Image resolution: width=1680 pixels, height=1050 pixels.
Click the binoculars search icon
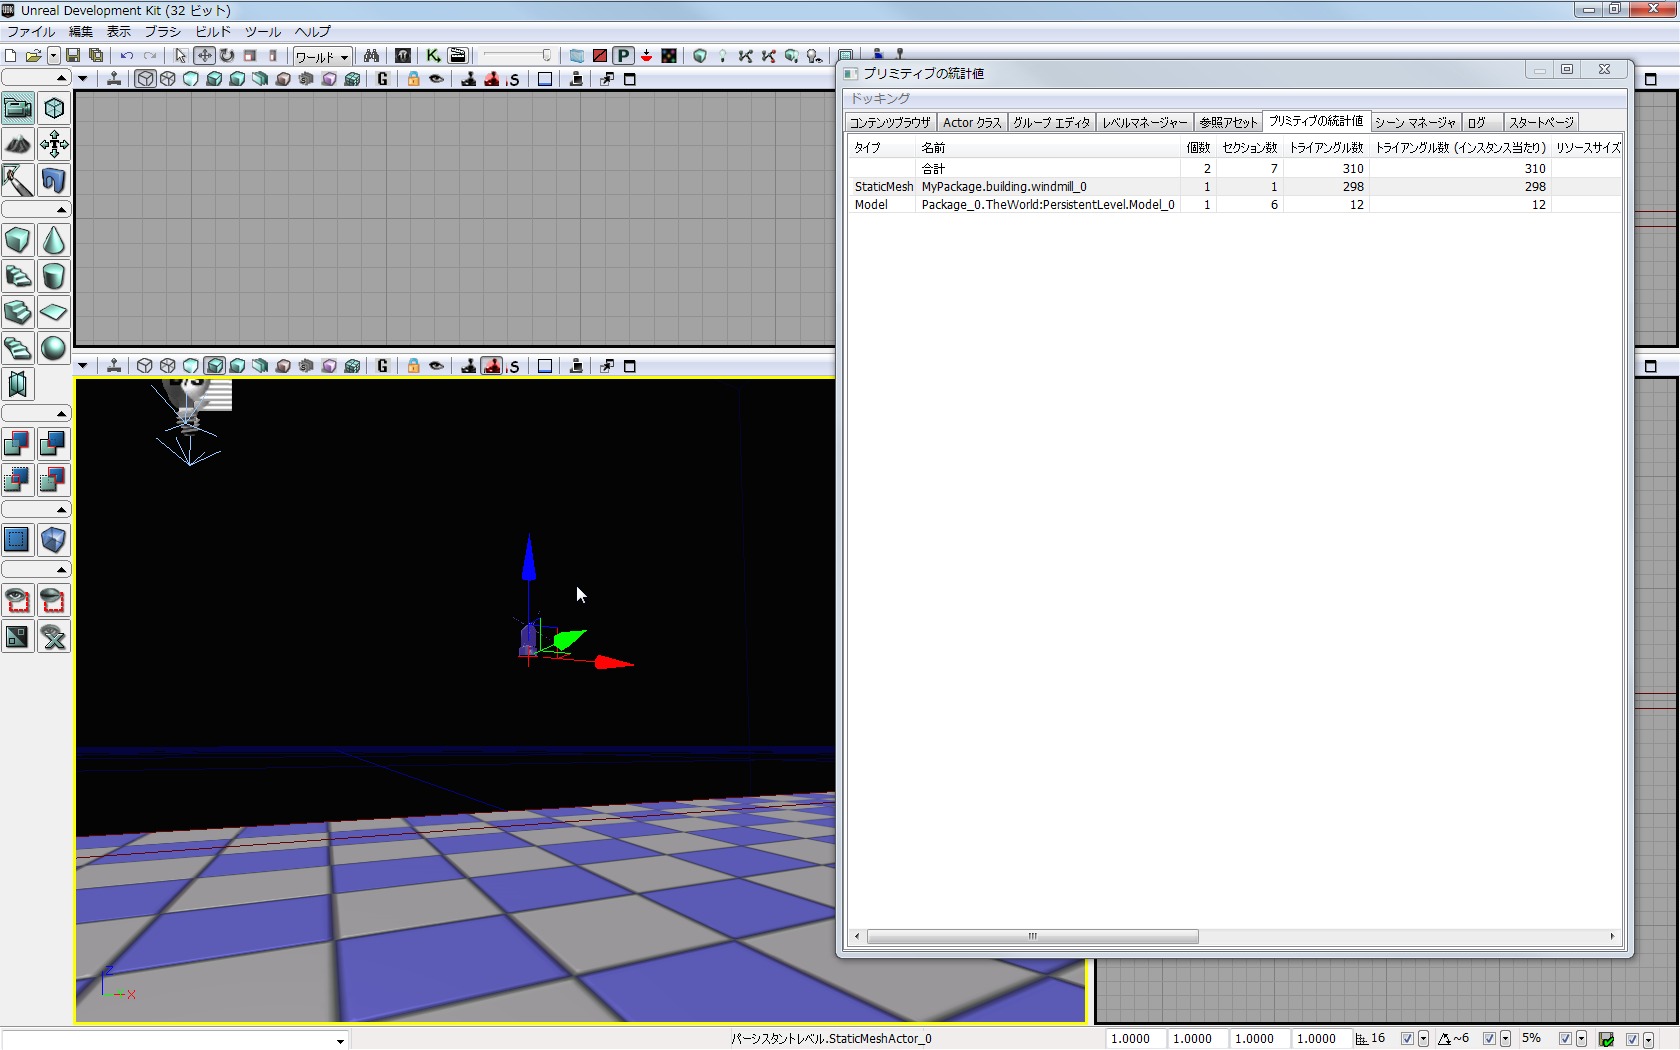[371, 56]
